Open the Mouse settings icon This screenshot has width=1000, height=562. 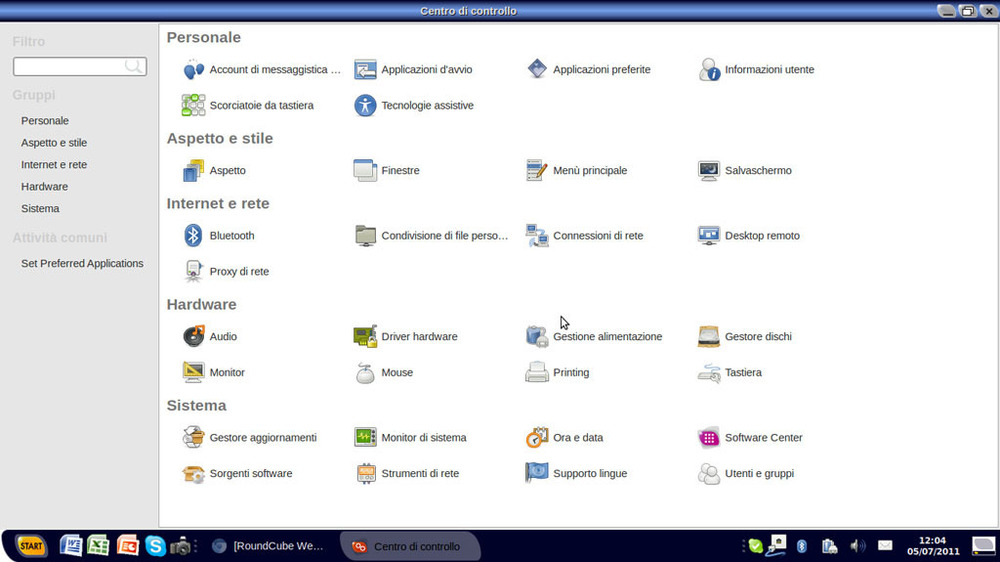(365, 372)
